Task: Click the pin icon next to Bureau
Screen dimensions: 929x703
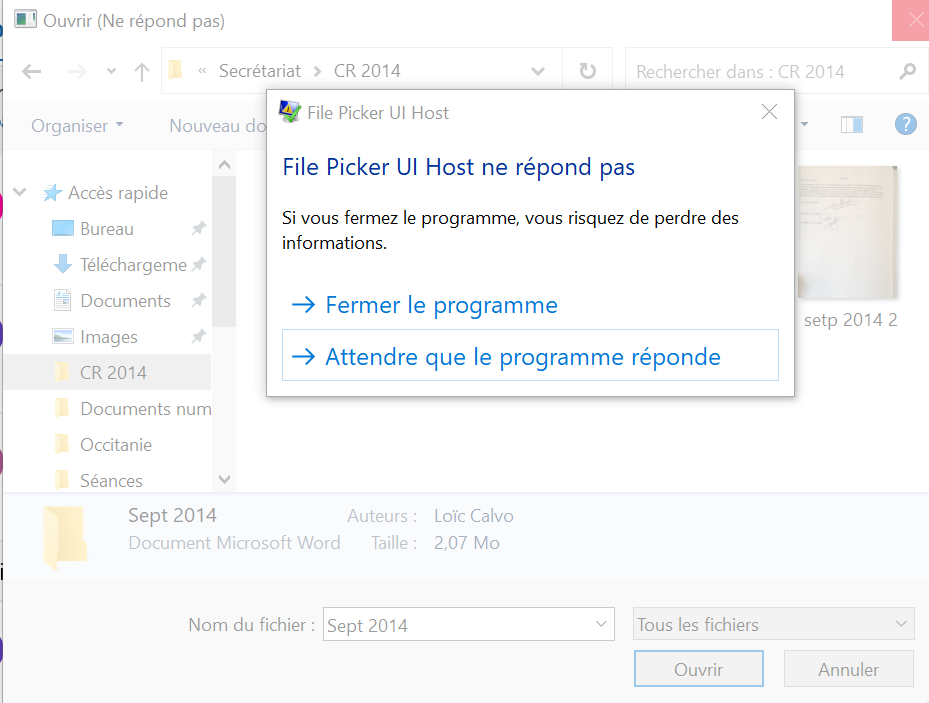Action: click(198, 228)
